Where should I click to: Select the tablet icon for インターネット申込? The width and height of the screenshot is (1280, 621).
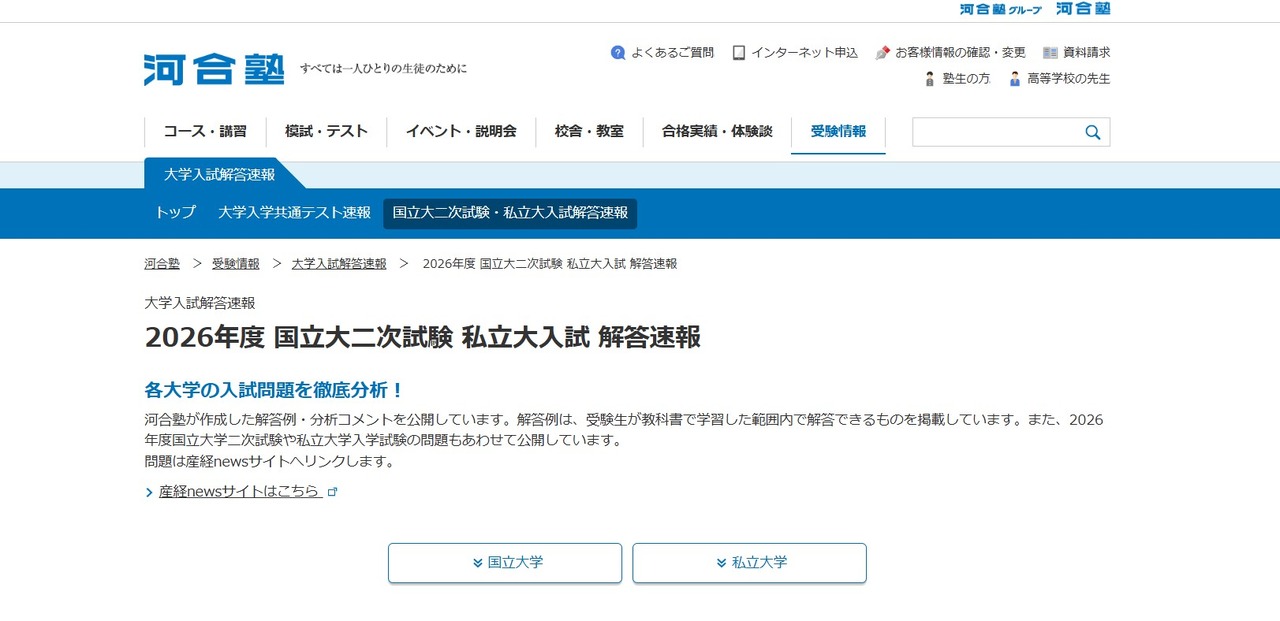coord(739,52)
